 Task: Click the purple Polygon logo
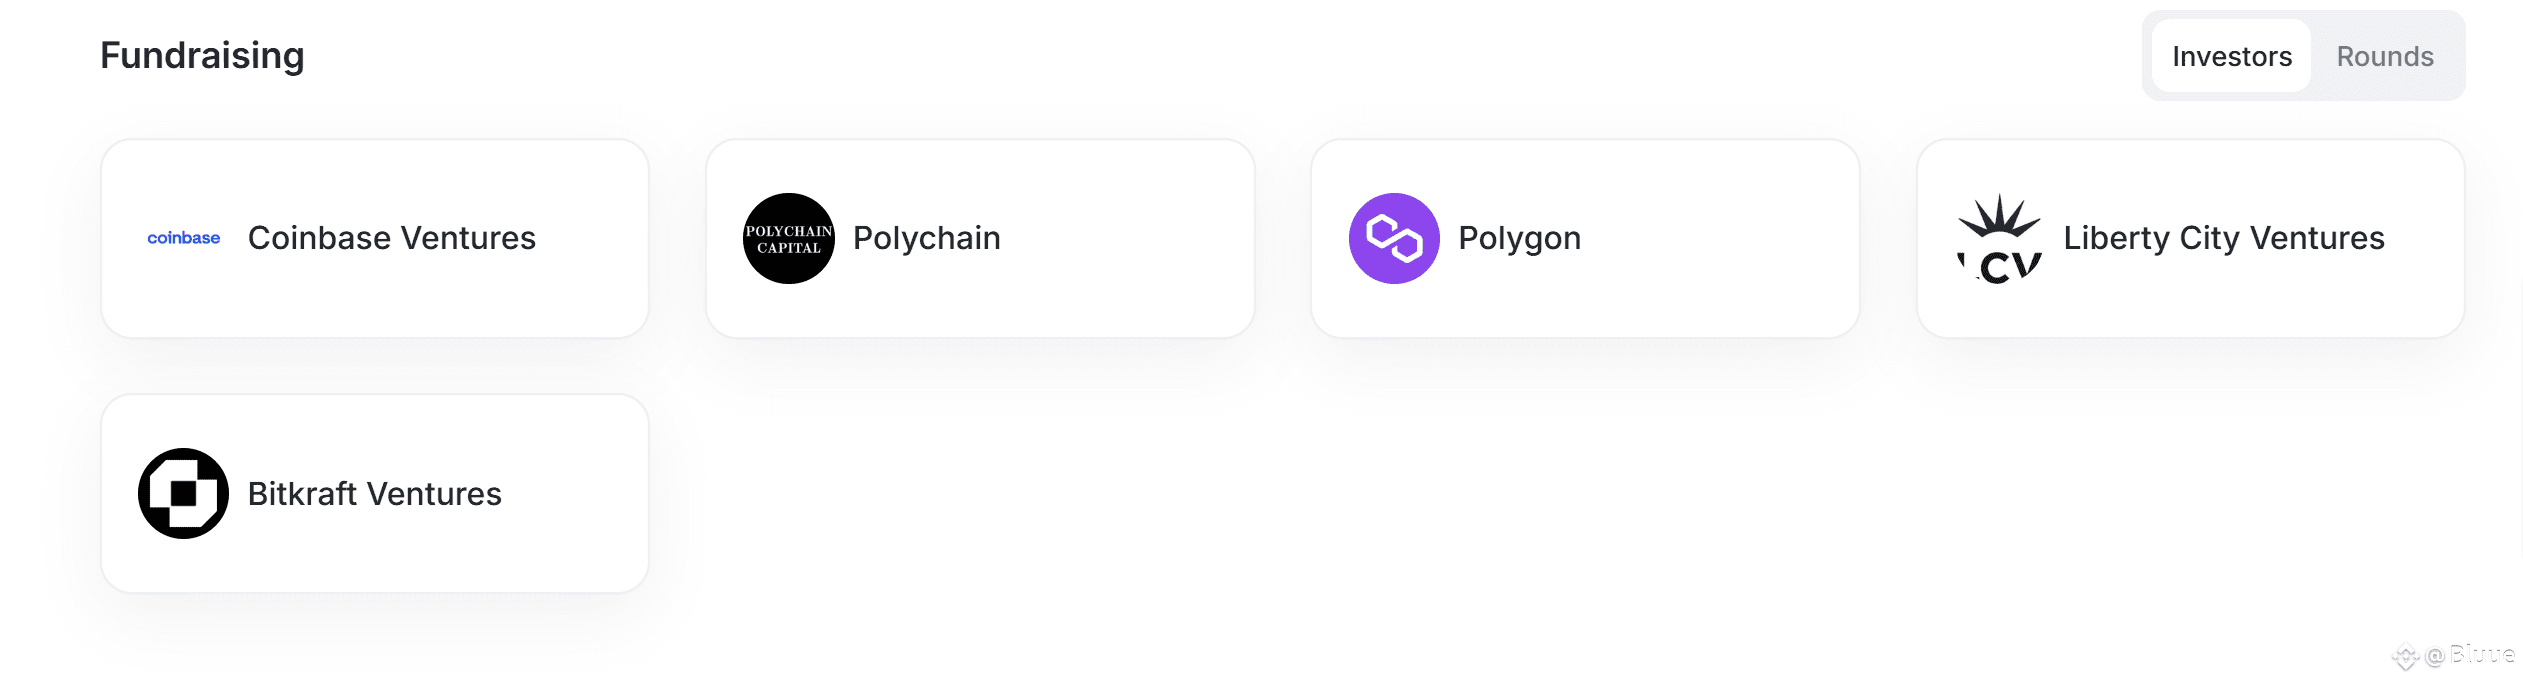coord(1394,238)
